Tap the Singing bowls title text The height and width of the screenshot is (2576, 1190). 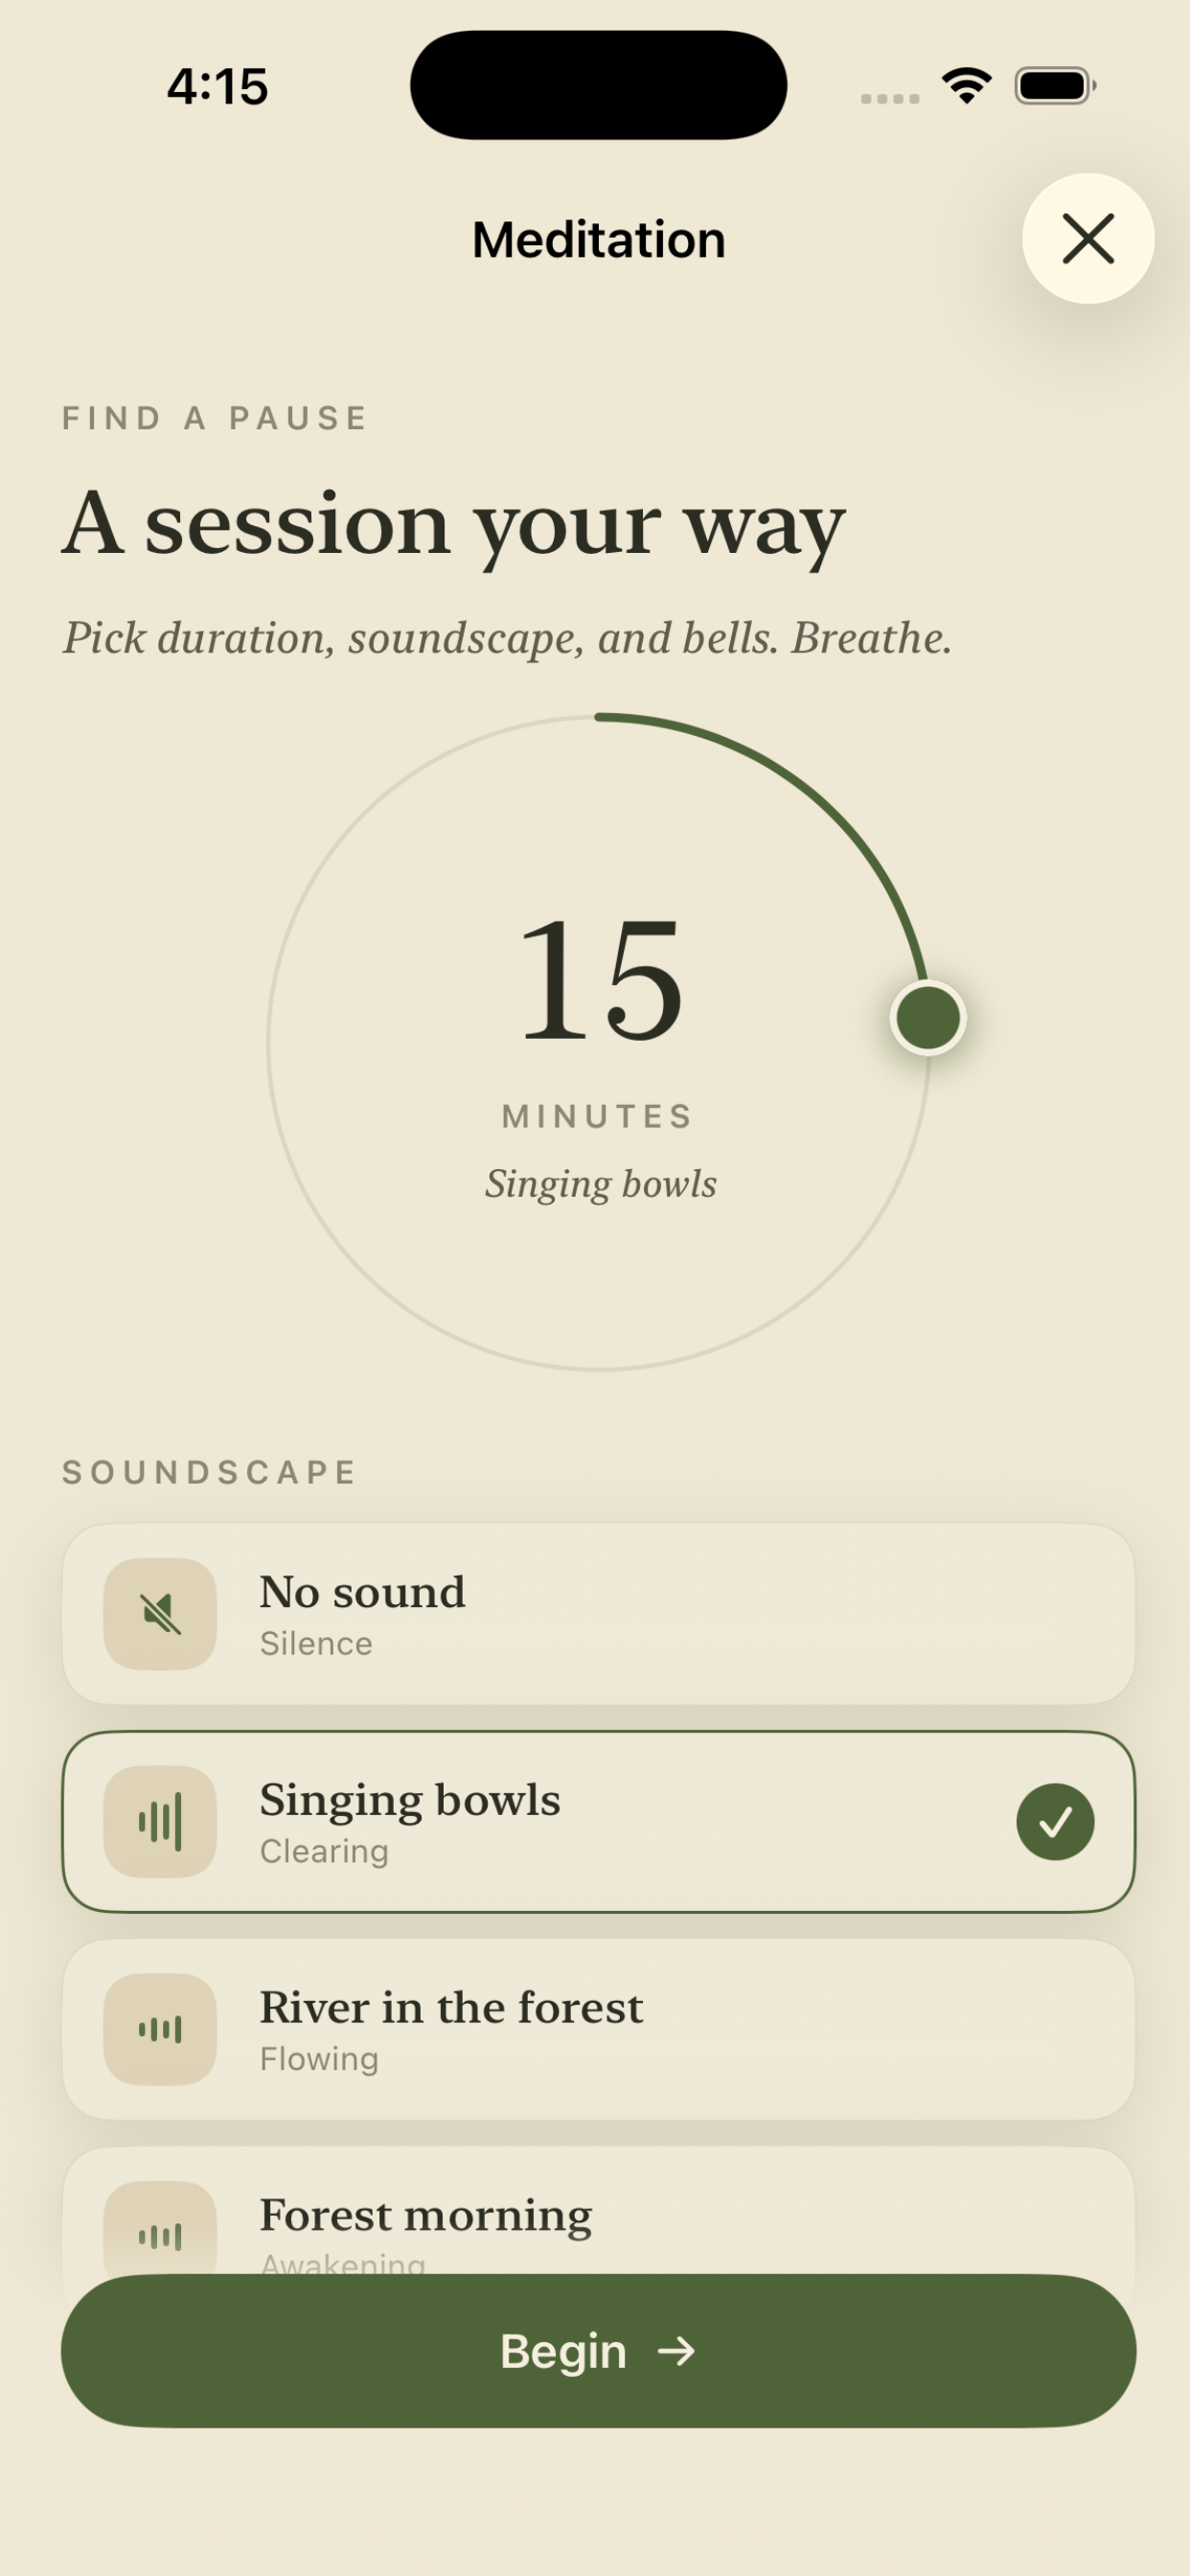point(410,1801)
